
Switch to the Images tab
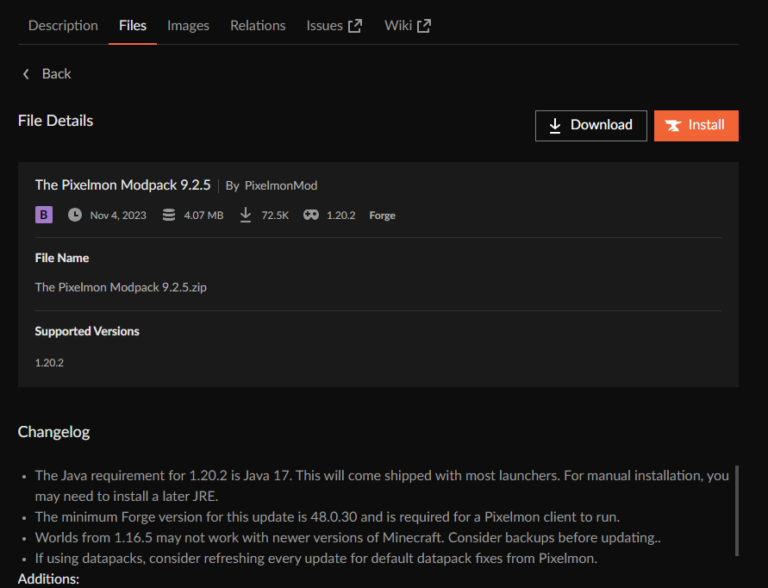tap(188, 25)
